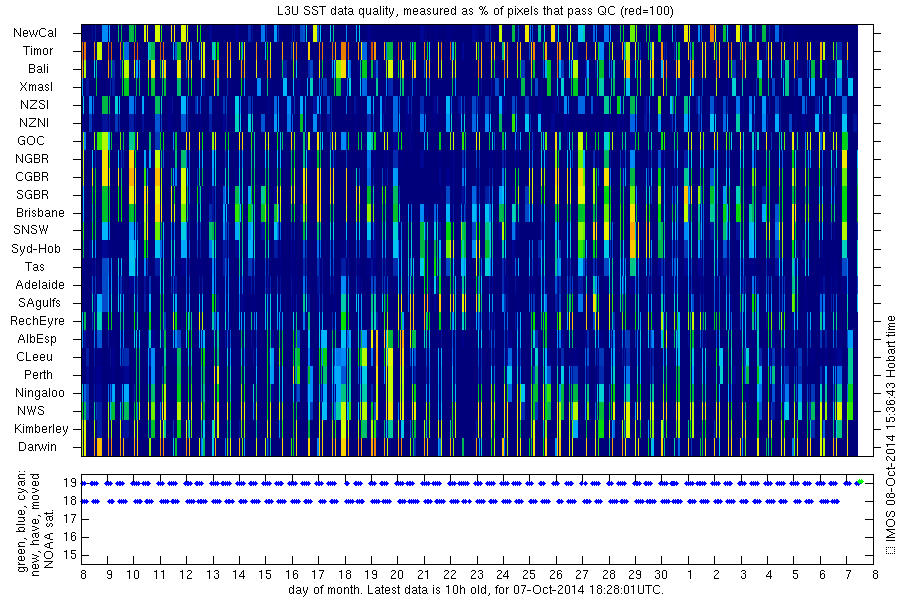Click the RechEyre row label
Screen dimensions: 900x600
37,320
